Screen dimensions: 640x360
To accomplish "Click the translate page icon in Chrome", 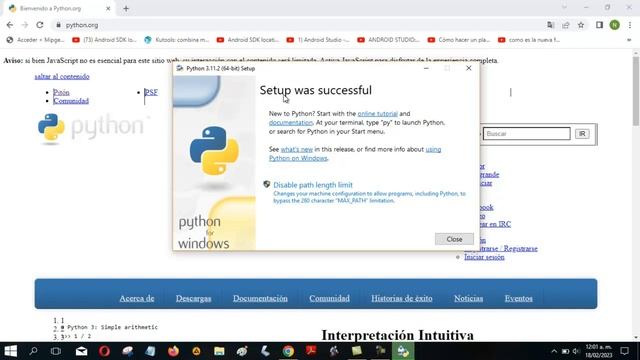I will pyautogui.click(x=551, y=25).
